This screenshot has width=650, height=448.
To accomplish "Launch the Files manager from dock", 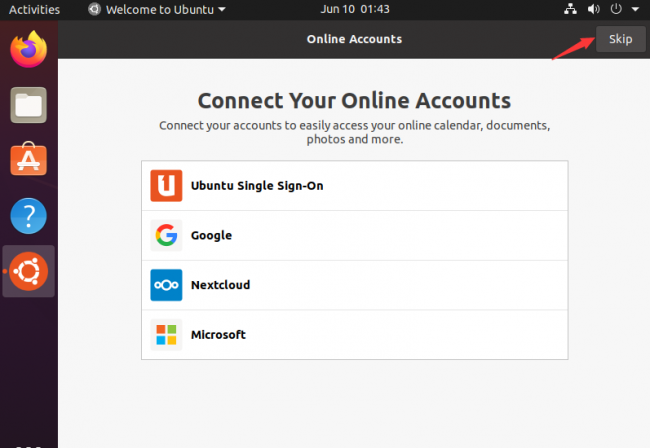I will click(29, 105).
